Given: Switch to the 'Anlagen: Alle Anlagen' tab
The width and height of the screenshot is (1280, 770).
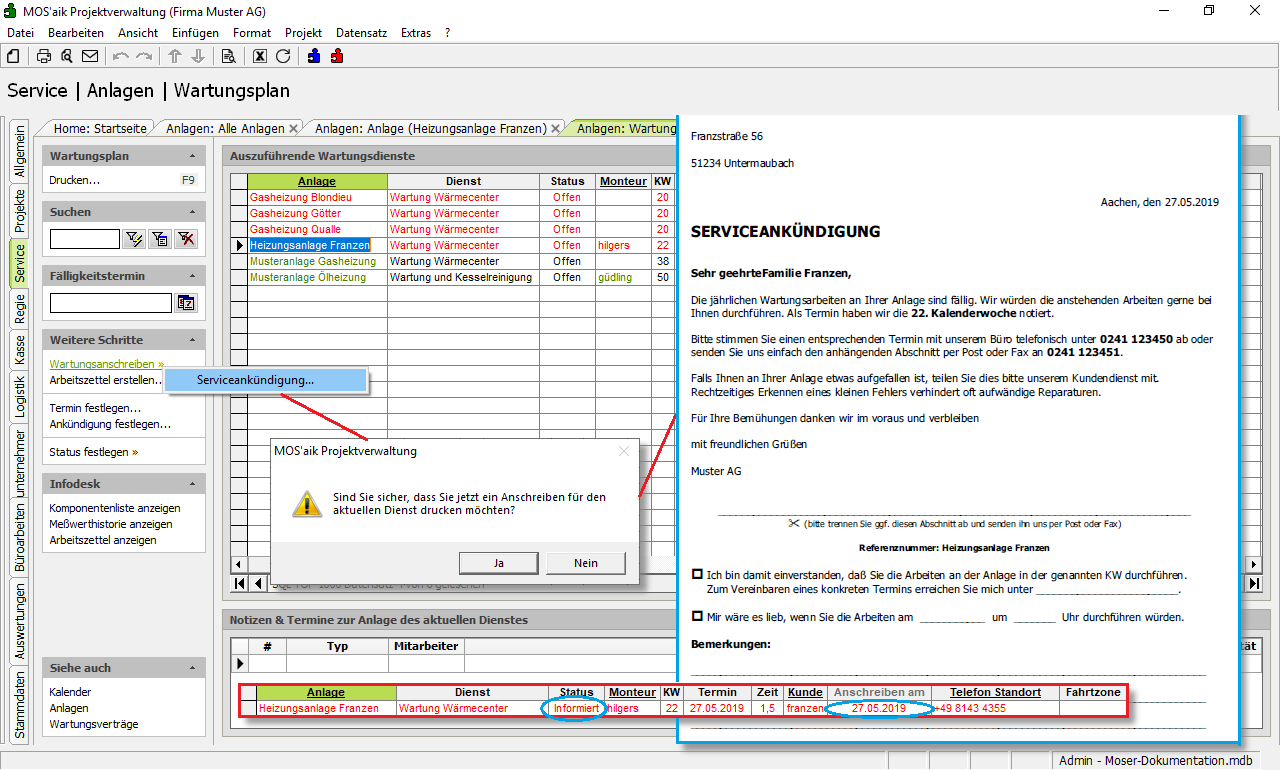Looking at the screenshot, I should tap(225, 128).
